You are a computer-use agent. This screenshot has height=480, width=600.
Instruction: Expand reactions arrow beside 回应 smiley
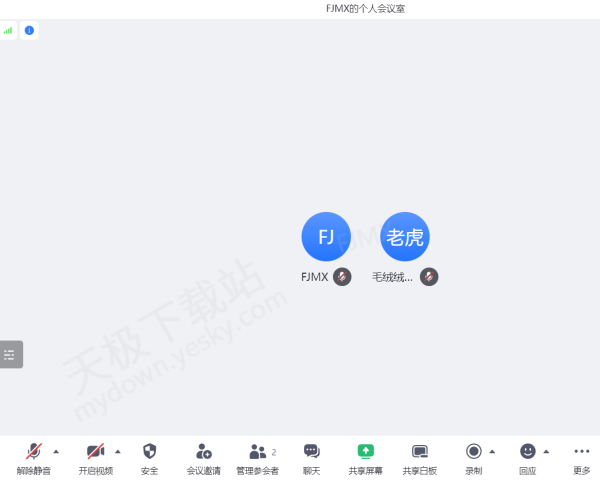[546, 452]
